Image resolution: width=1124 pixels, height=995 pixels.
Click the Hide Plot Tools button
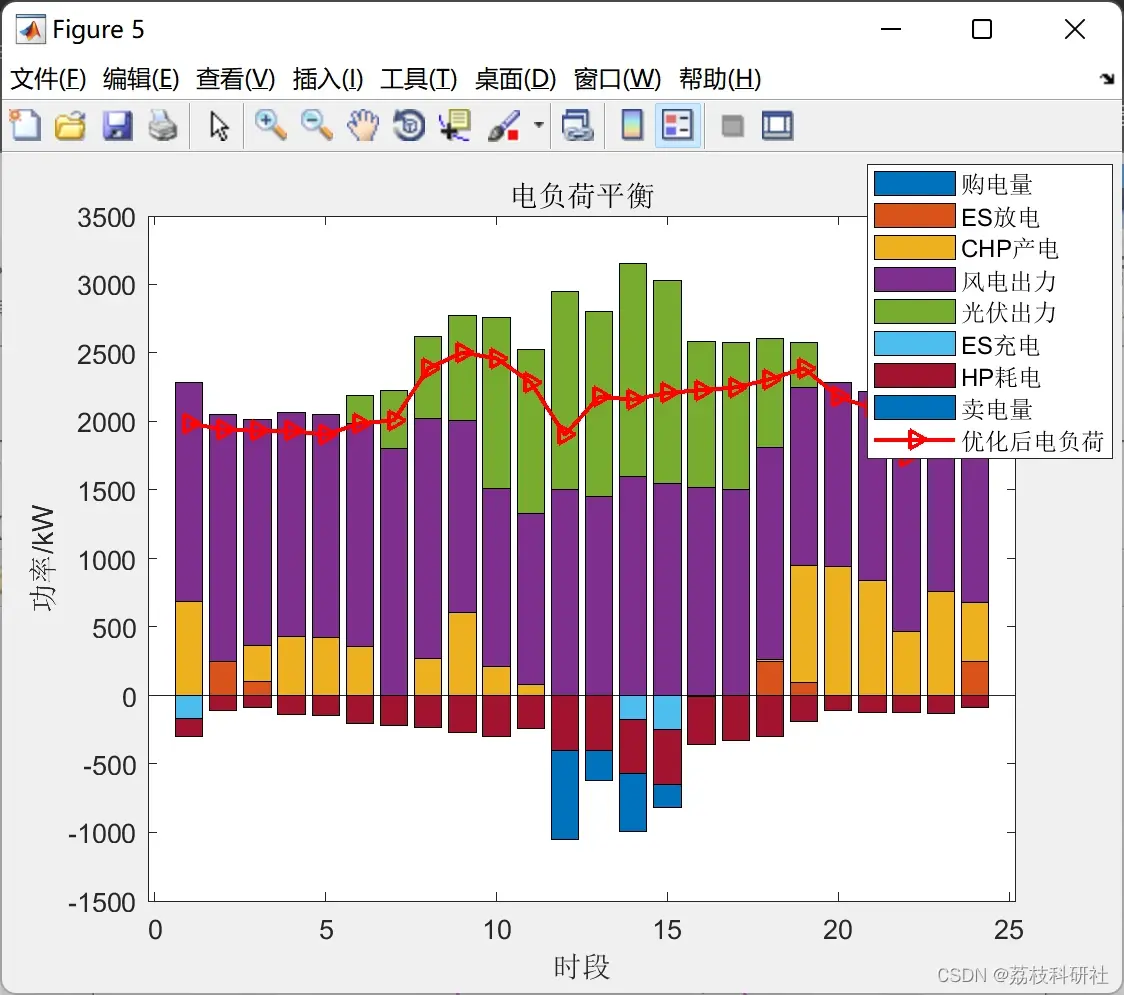(x=732, y=125)
